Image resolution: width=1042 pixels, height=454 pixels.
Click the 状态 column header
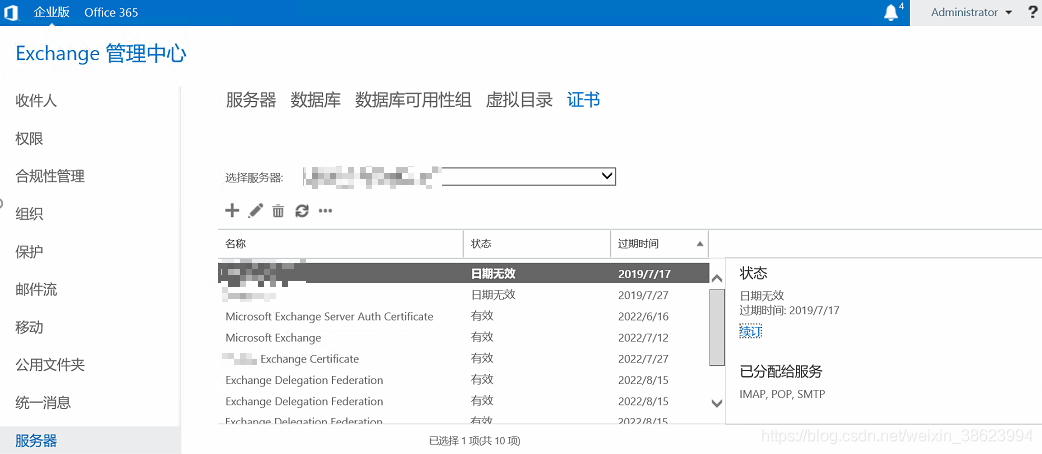[x=537, y=244]
